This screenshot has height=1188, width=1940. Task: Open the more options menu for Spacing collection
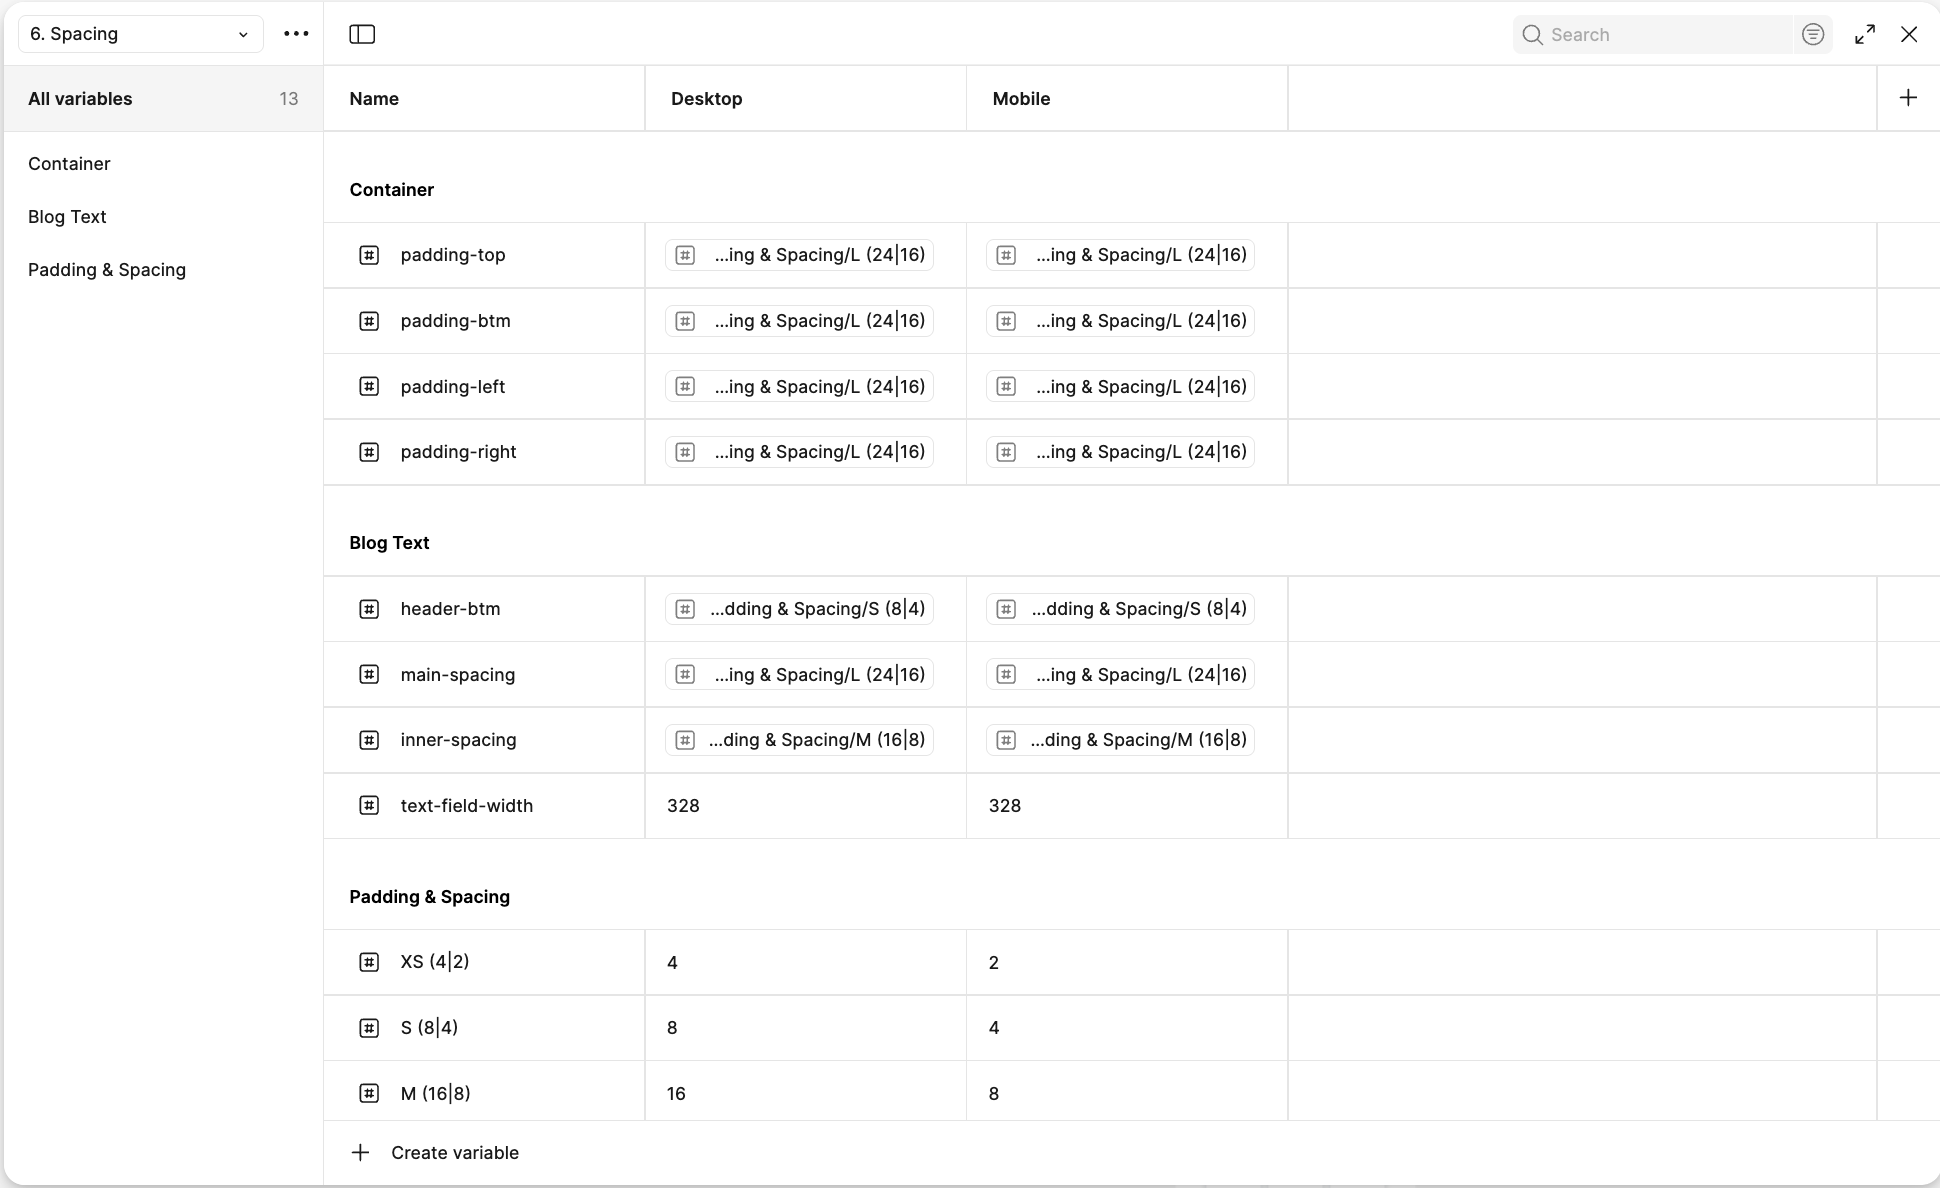pyautogui.click(x=296, y=33)
